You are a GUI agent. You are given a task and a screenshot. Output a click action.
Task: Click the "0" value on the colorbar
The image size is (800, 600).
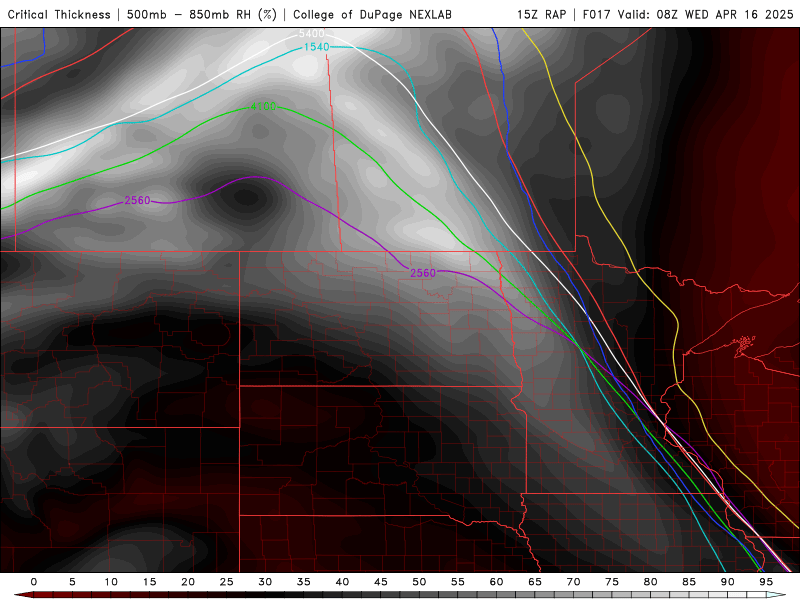[x=34, y=582]
